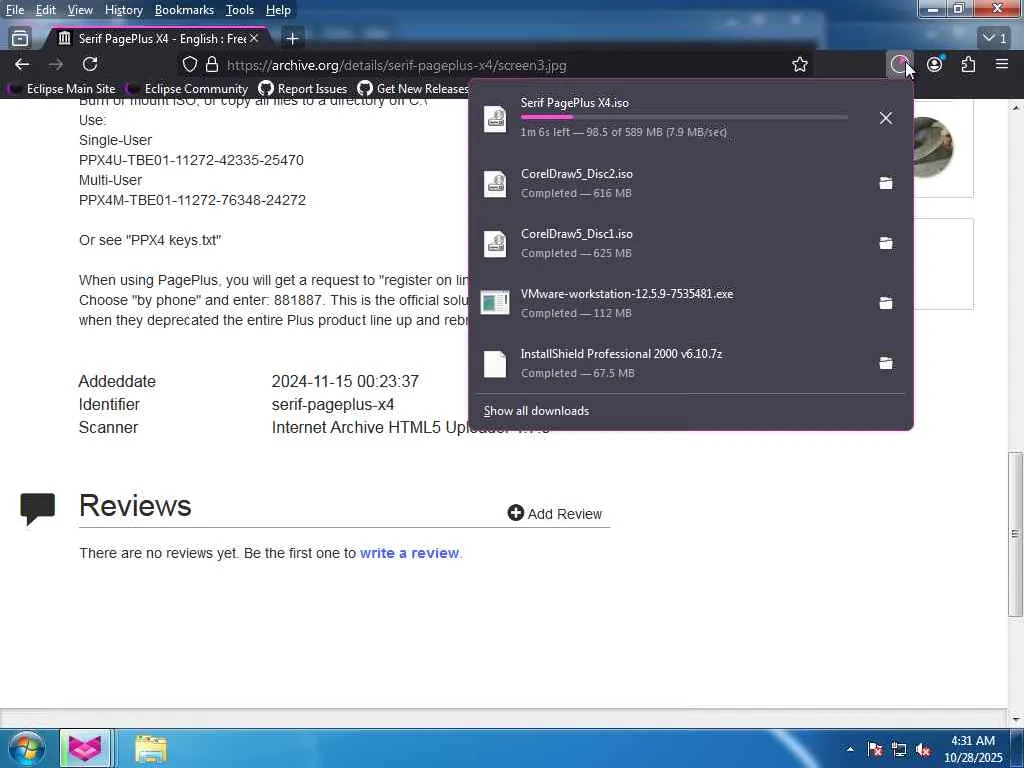The height and width of the screenshot is (768, 1024).
Task: Reload the current page
Action: [x=90, y=64]
